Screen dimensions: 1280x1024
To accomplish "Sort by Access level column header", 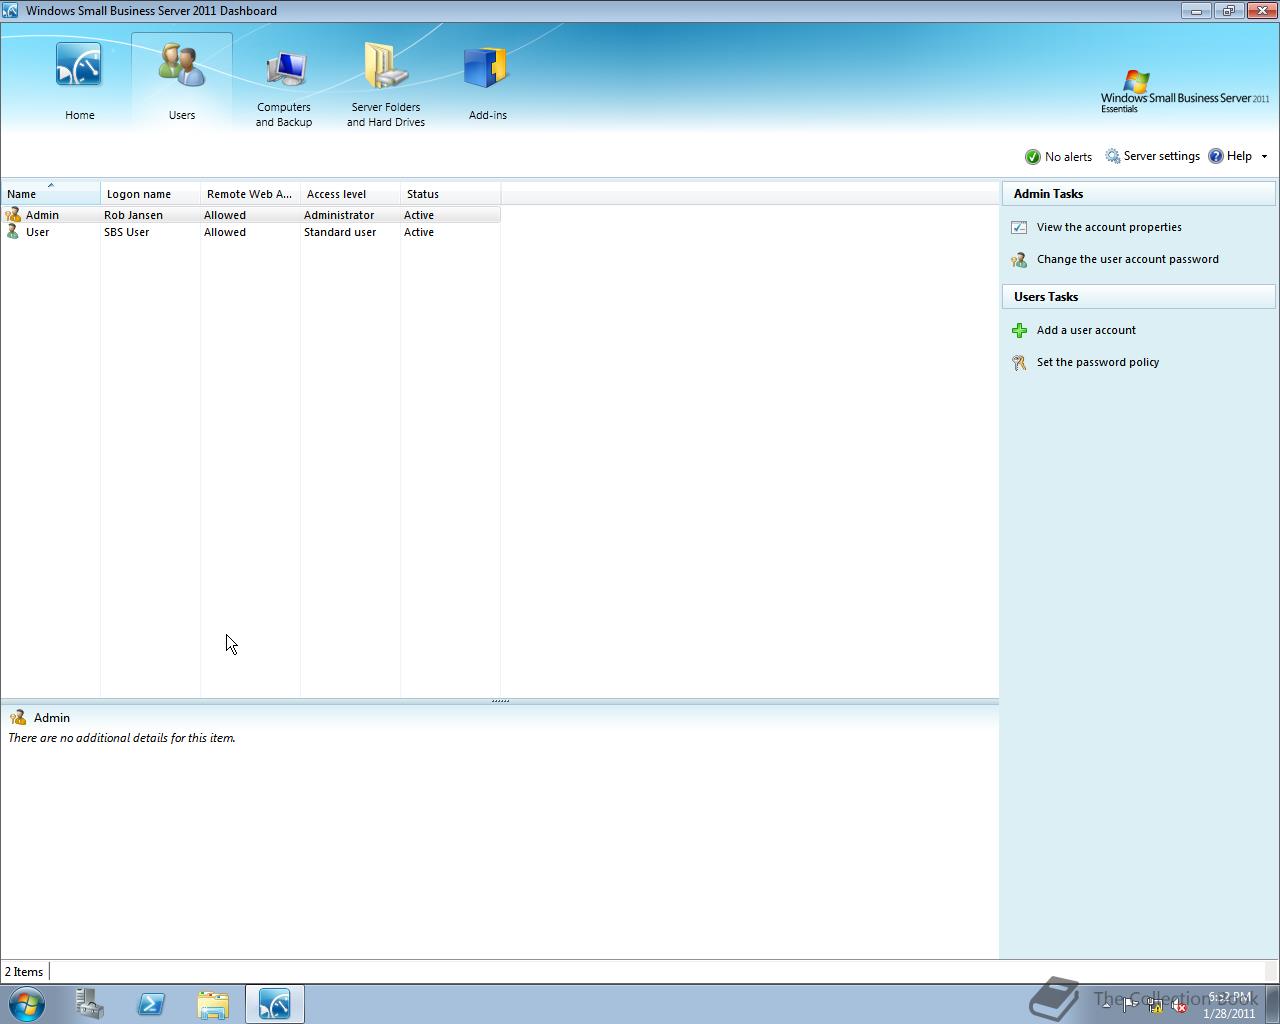I will pyautogui.click(x=351, y=194).
